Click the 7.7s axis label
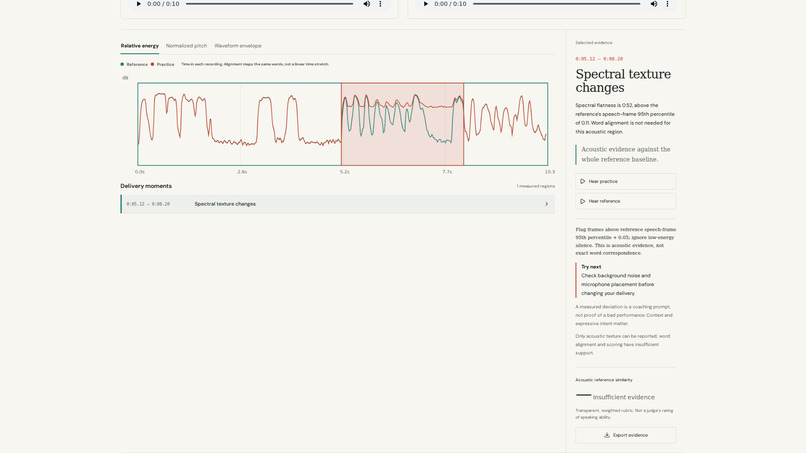Image resolution: width=806 pixels, height=453 pixels. [447, 172]
